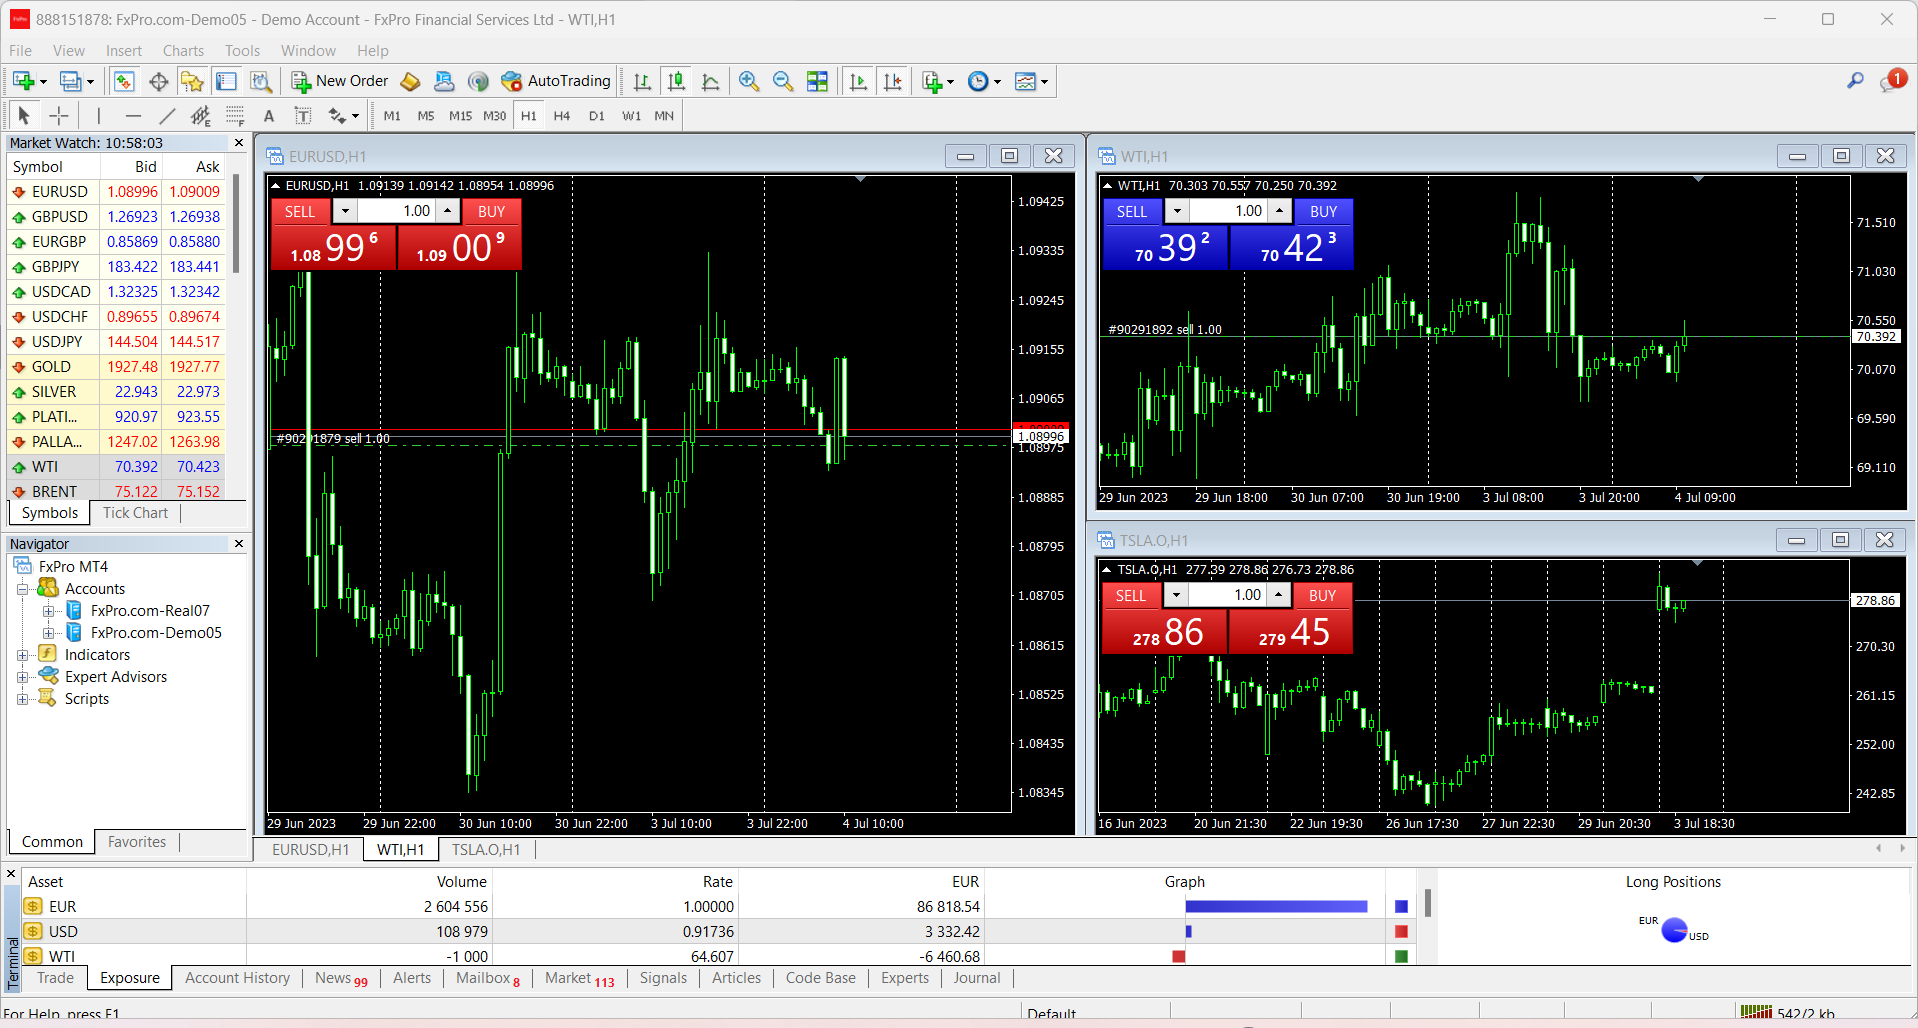
Task: Toggle the Terminal panel icon
Action: (x=227, y=81)
